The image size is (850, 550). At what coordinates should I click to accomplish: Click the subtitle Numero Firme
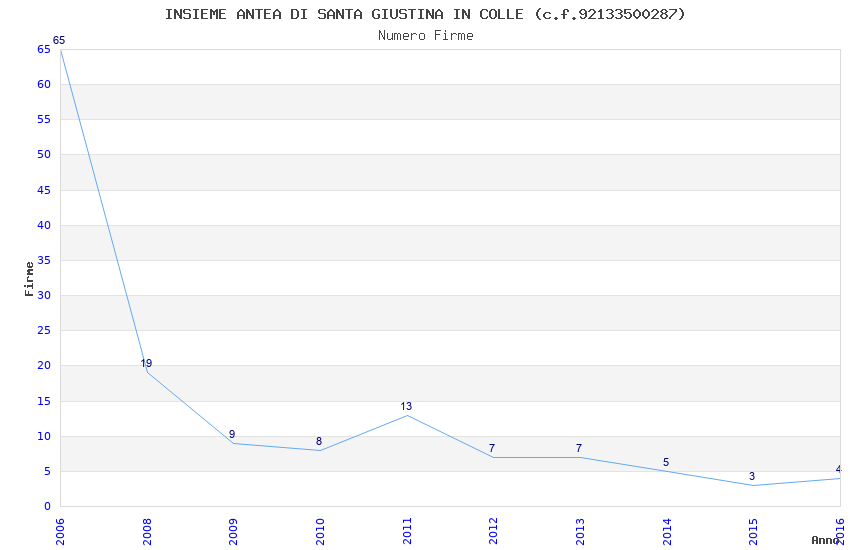click(x=426, y=36)
